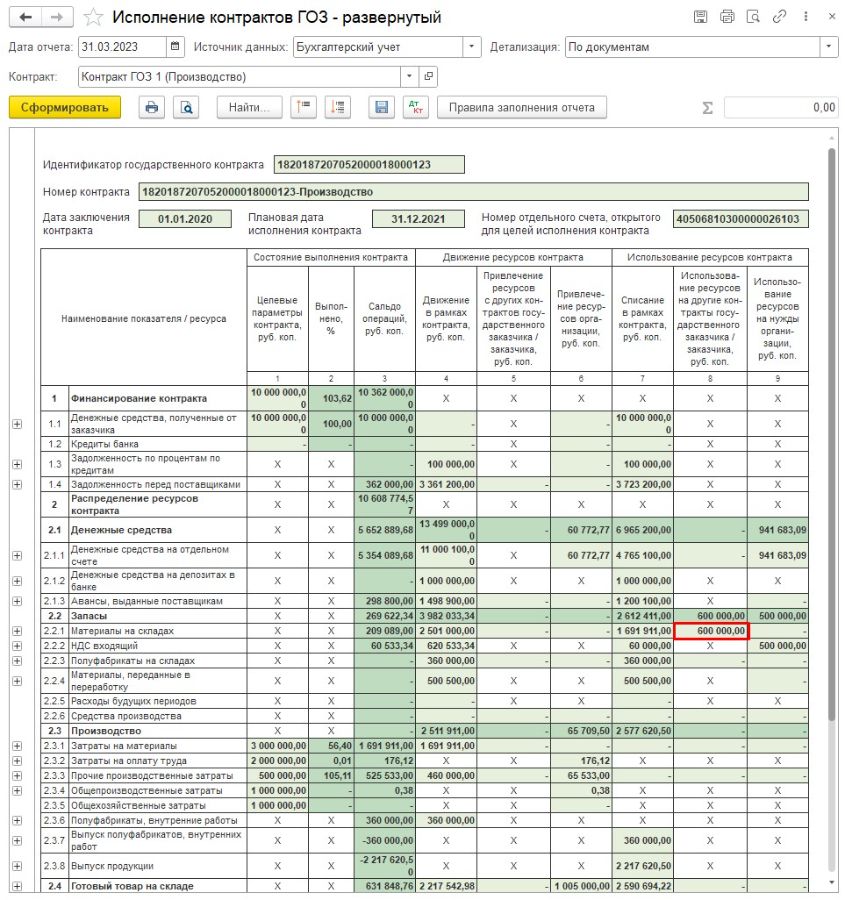Click the Дт/Кт postings toolbar icon

click(x=416, y=107)
